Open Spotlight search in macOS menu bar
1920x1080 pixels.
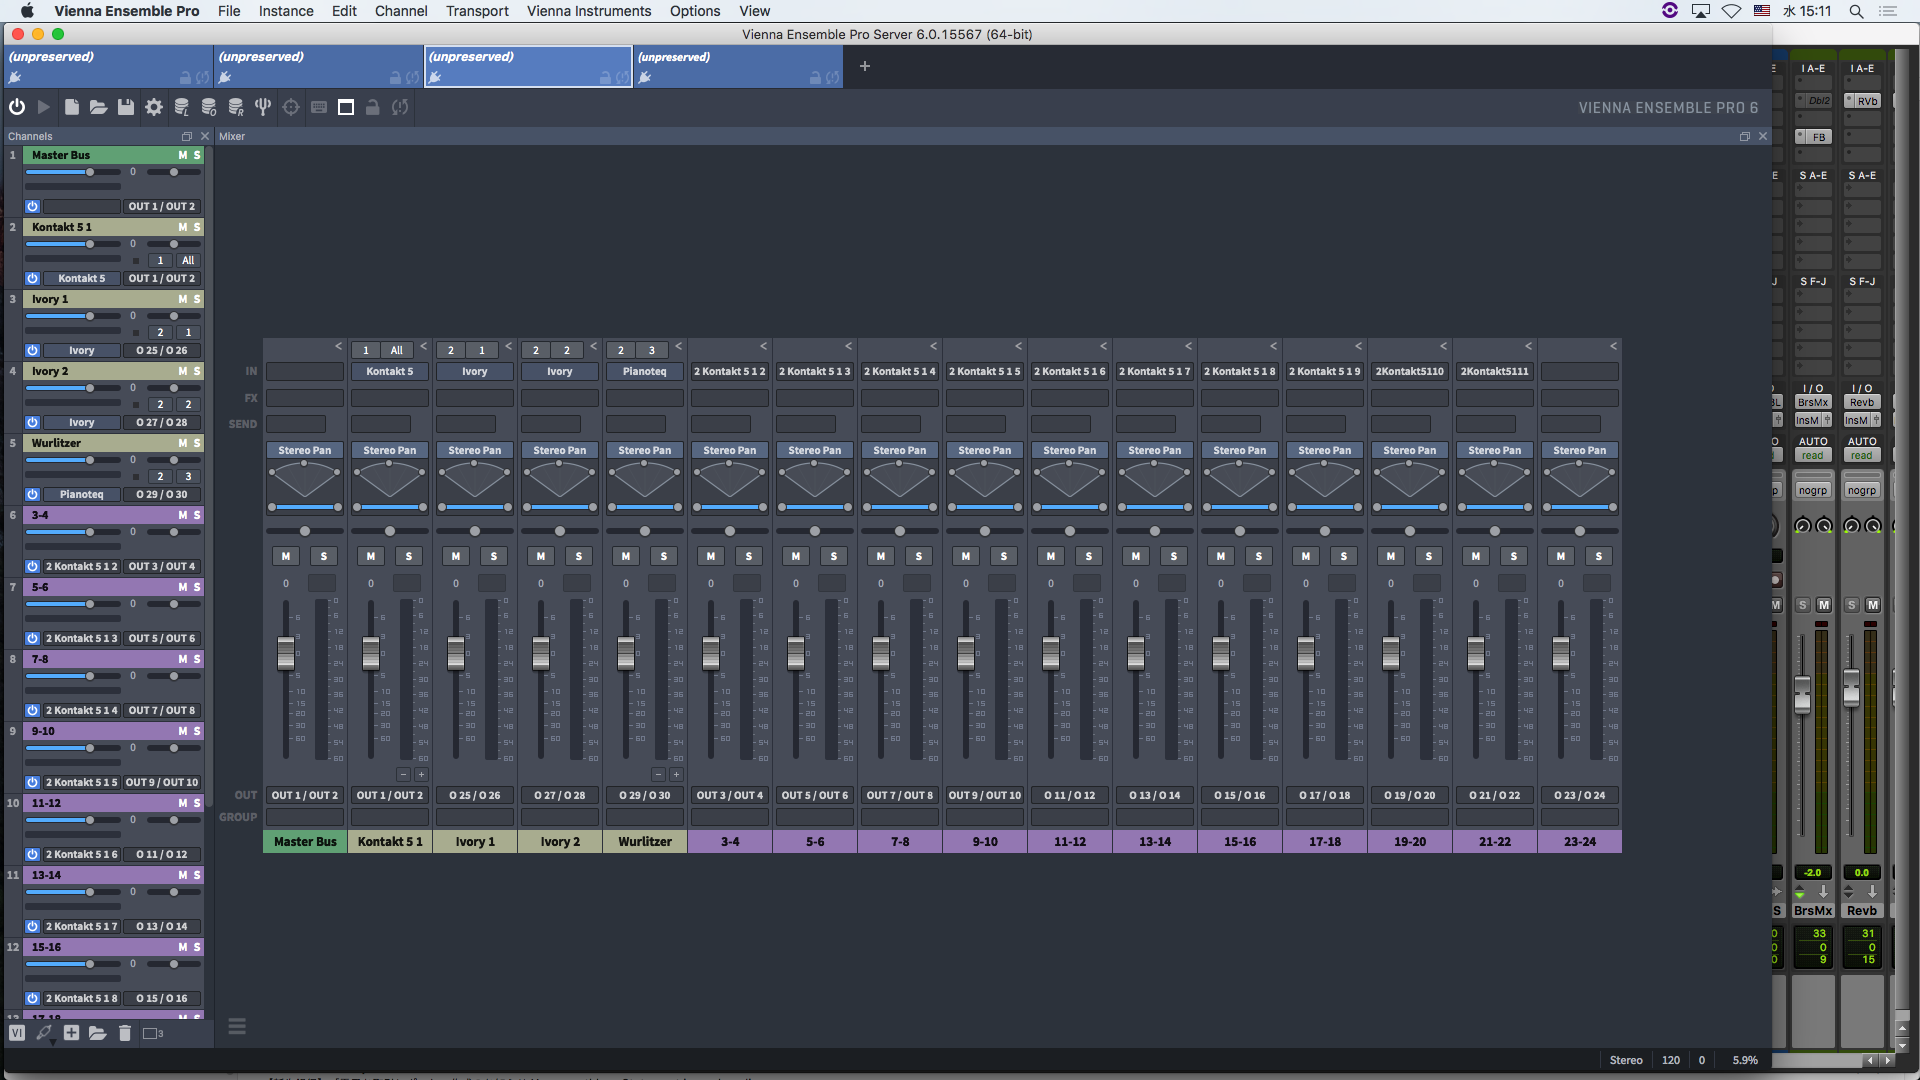tap(1856, 11)
